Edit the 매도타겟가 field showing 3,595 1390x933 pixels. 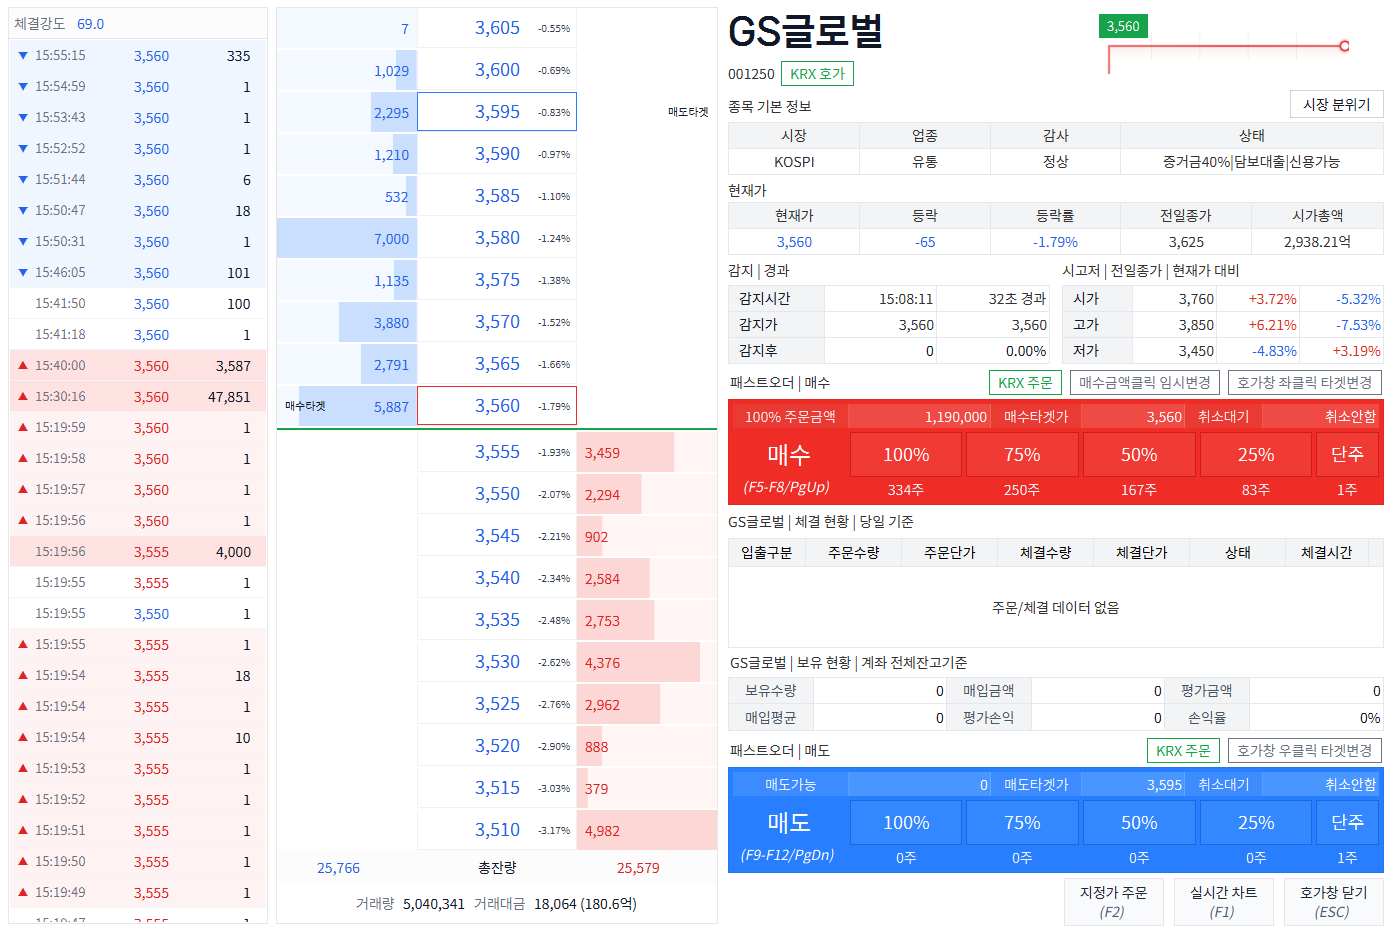pyautogui.click(x=1134, y=784)
